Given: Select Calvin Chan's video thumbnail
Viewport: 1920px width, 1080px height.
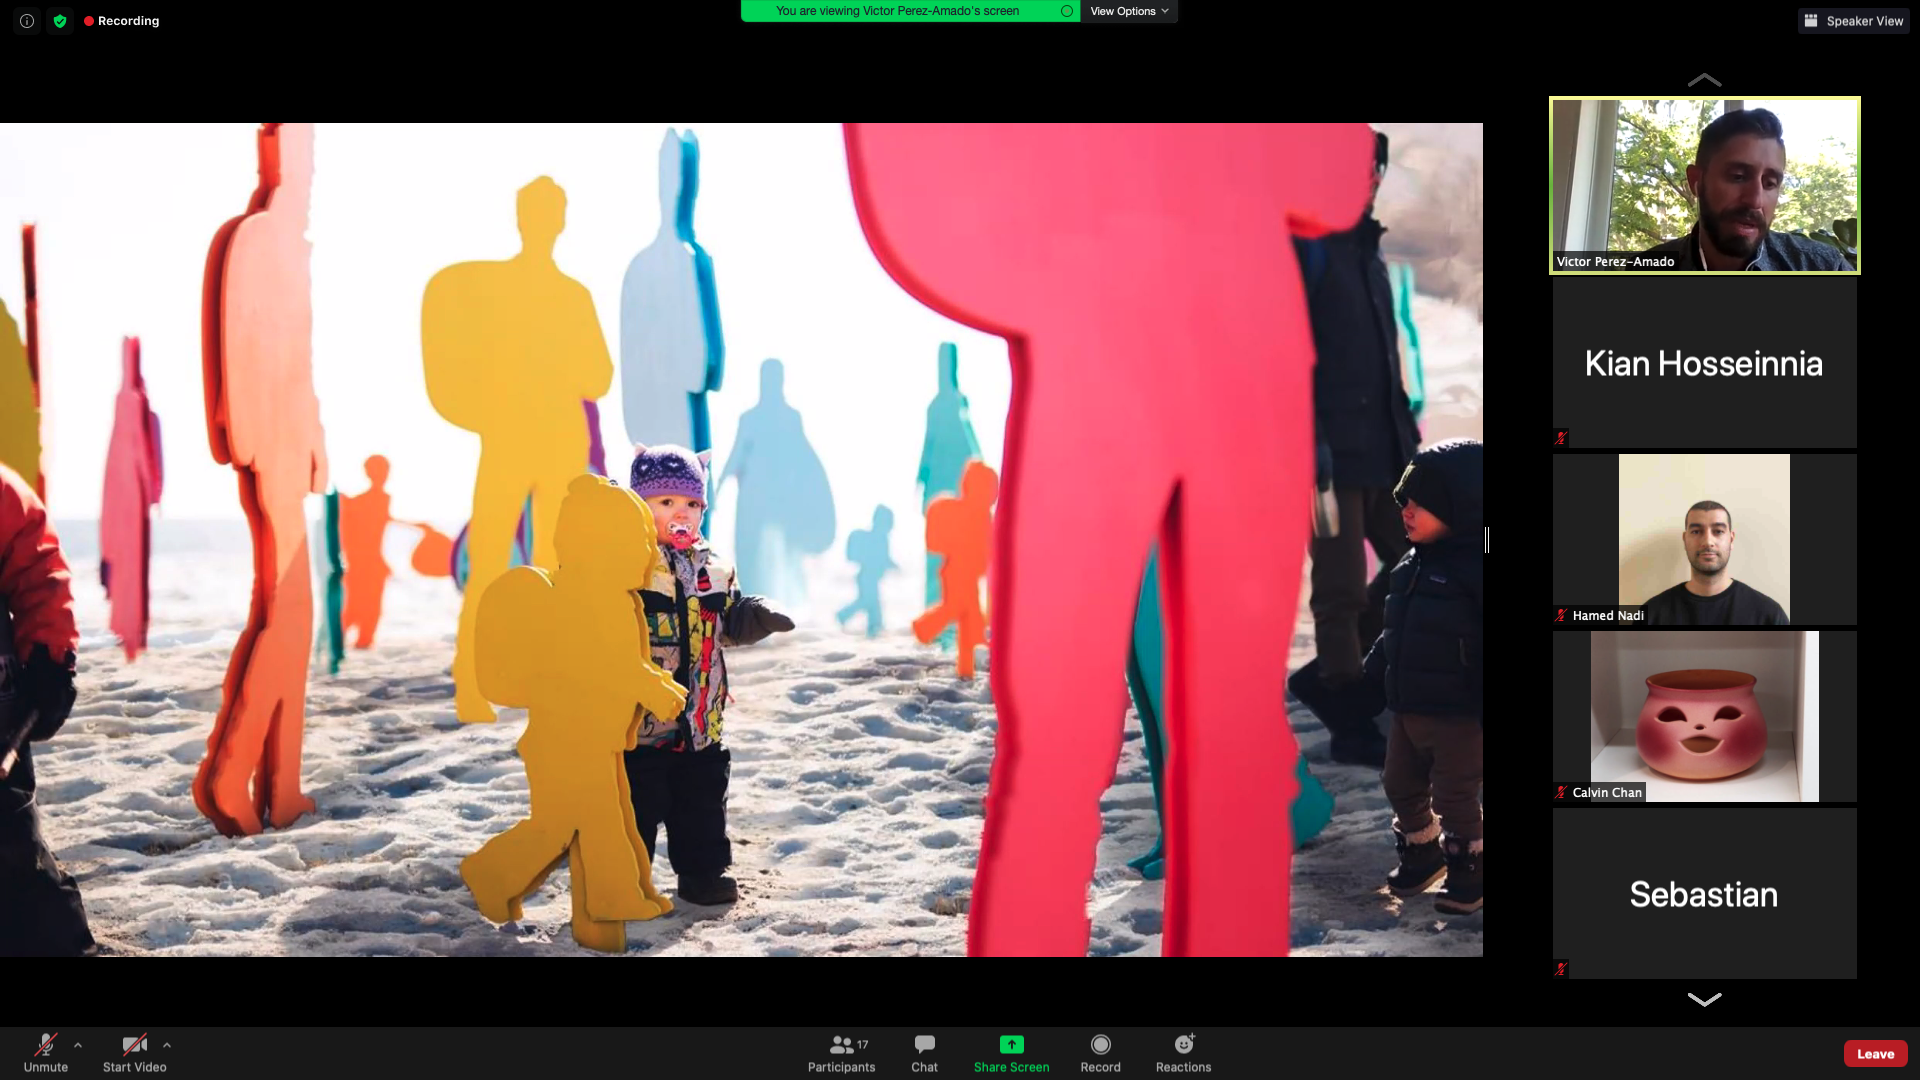Looking at the screenshot, I should (1704, 717).
